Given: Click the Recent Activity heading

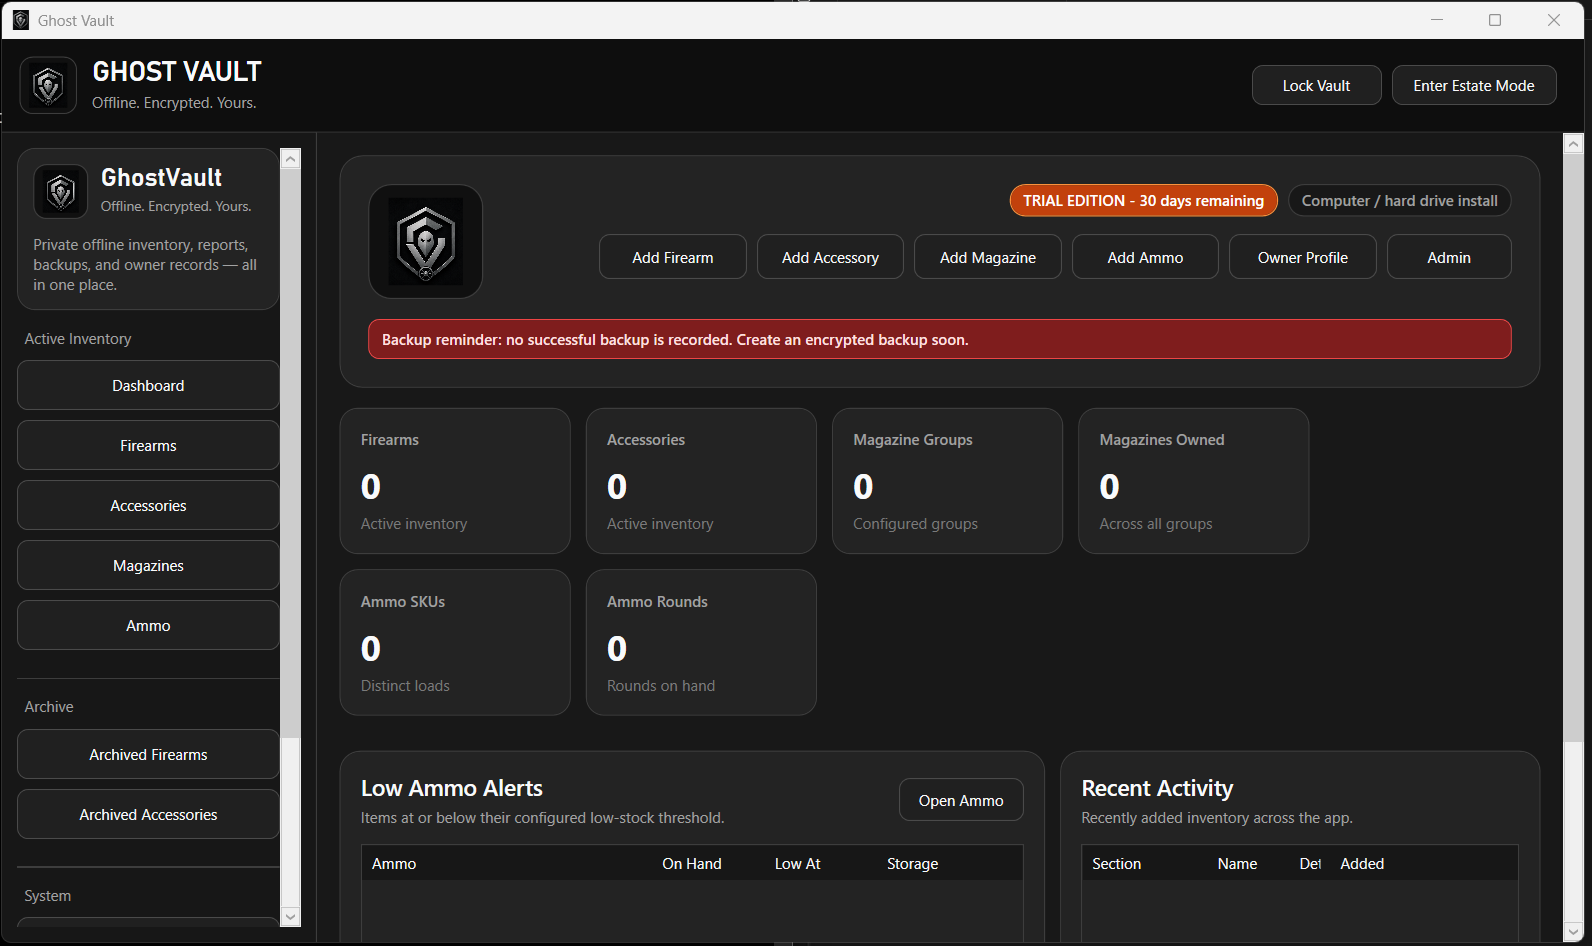Looking at the screenshot, I should tap(1157, 788).
